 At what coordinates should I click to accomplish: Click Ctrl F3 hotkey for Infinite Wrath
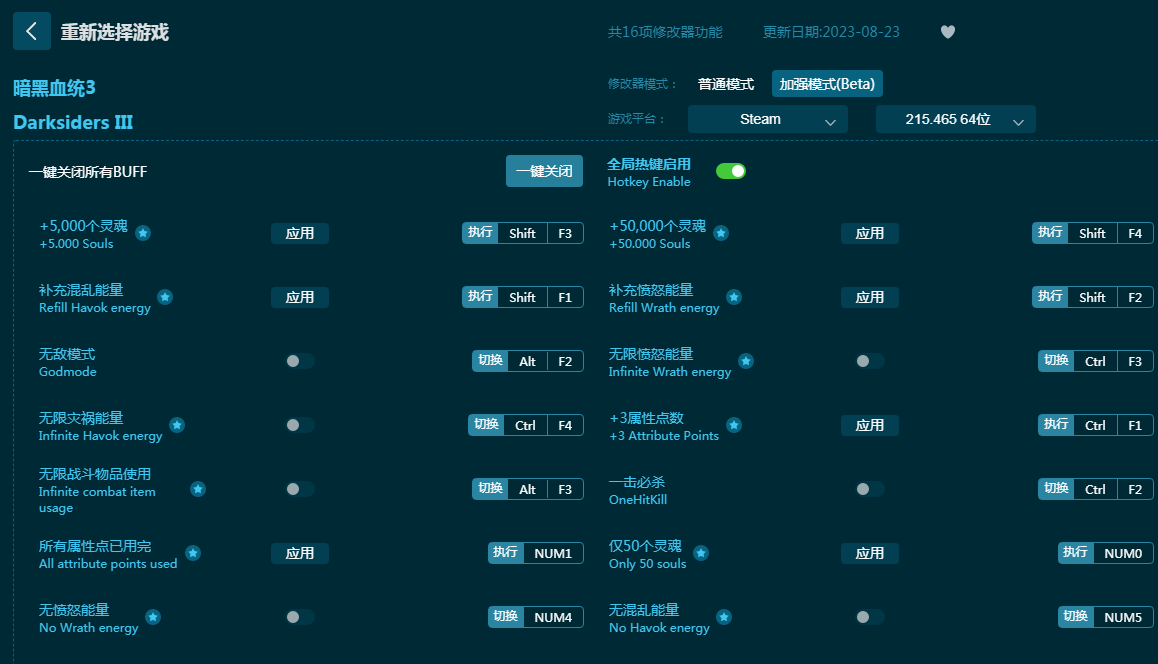pos(1095,361)
